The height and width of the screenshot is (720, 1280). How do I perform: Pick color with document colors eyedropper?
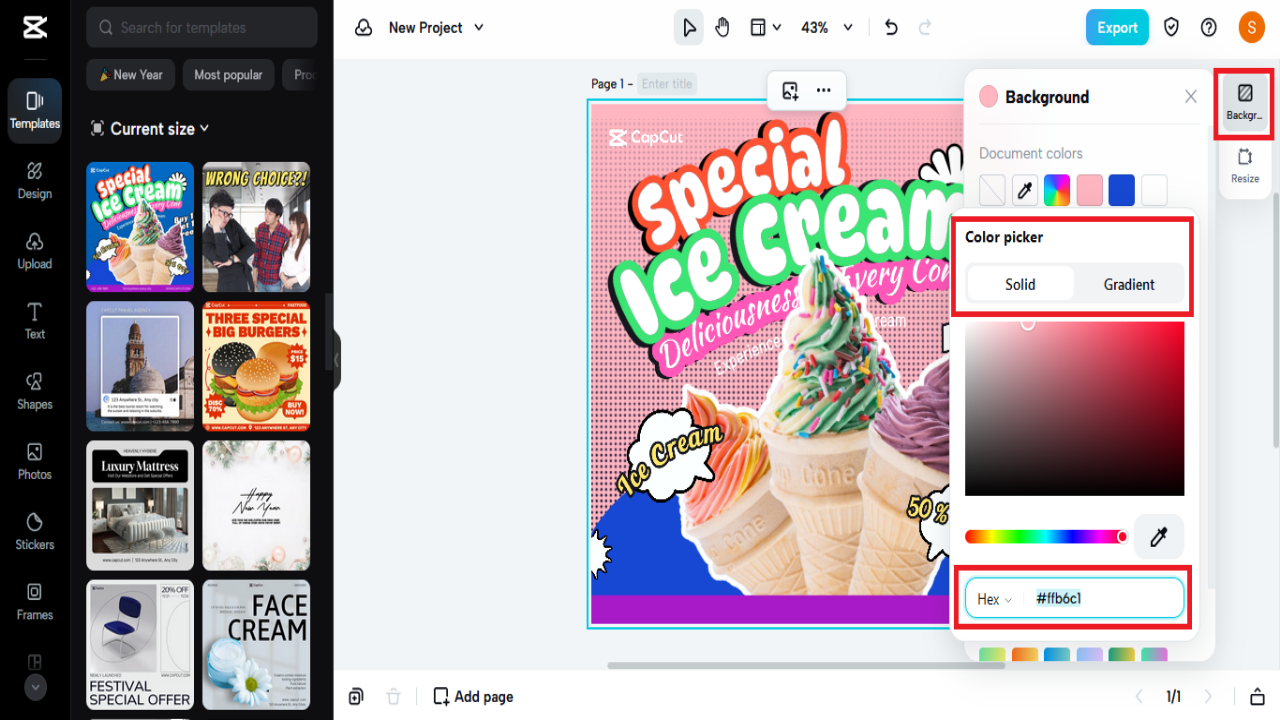click(1024, 190)
